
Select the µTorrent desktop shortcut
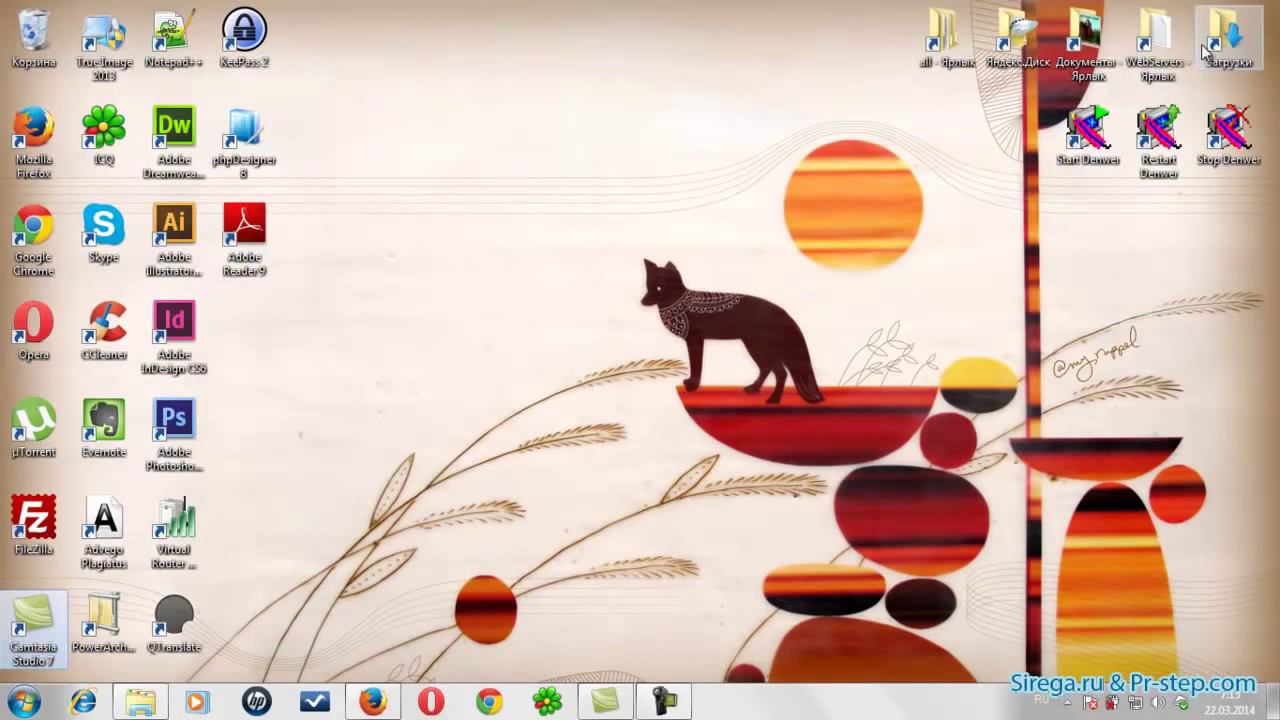[x=33, y=429]
